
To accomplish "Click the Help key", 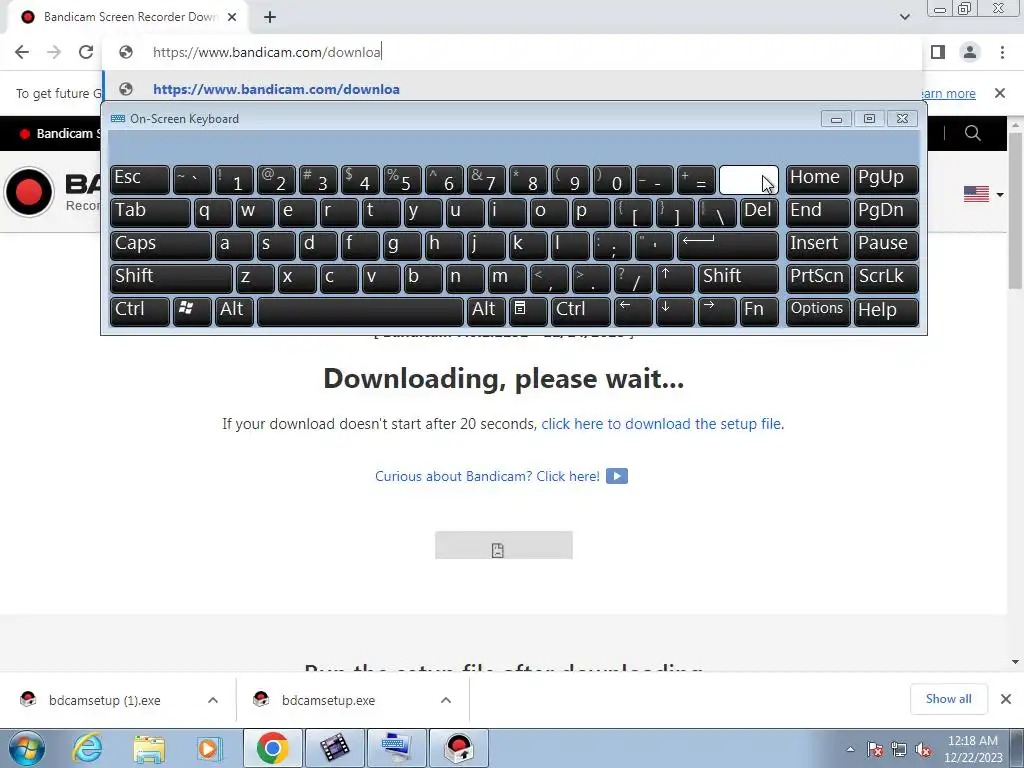I will pos(886,312).
